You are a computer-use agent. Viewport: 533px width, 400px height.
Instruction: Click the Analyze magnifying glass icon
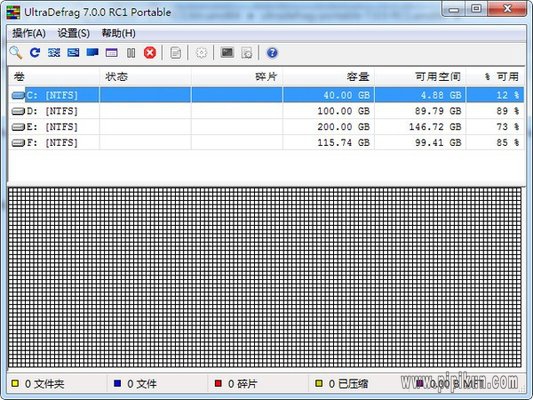[x=16, y=53]
